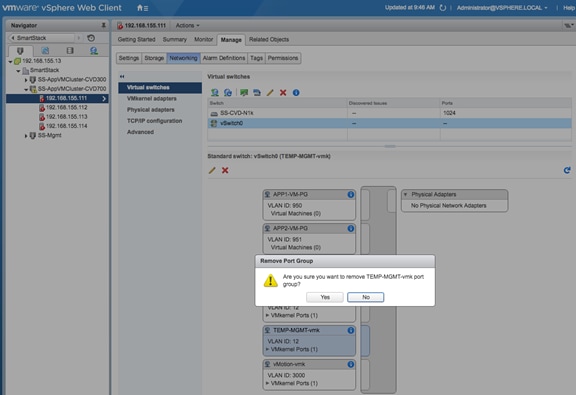Select host 192.168.155.113

[66, 116]
